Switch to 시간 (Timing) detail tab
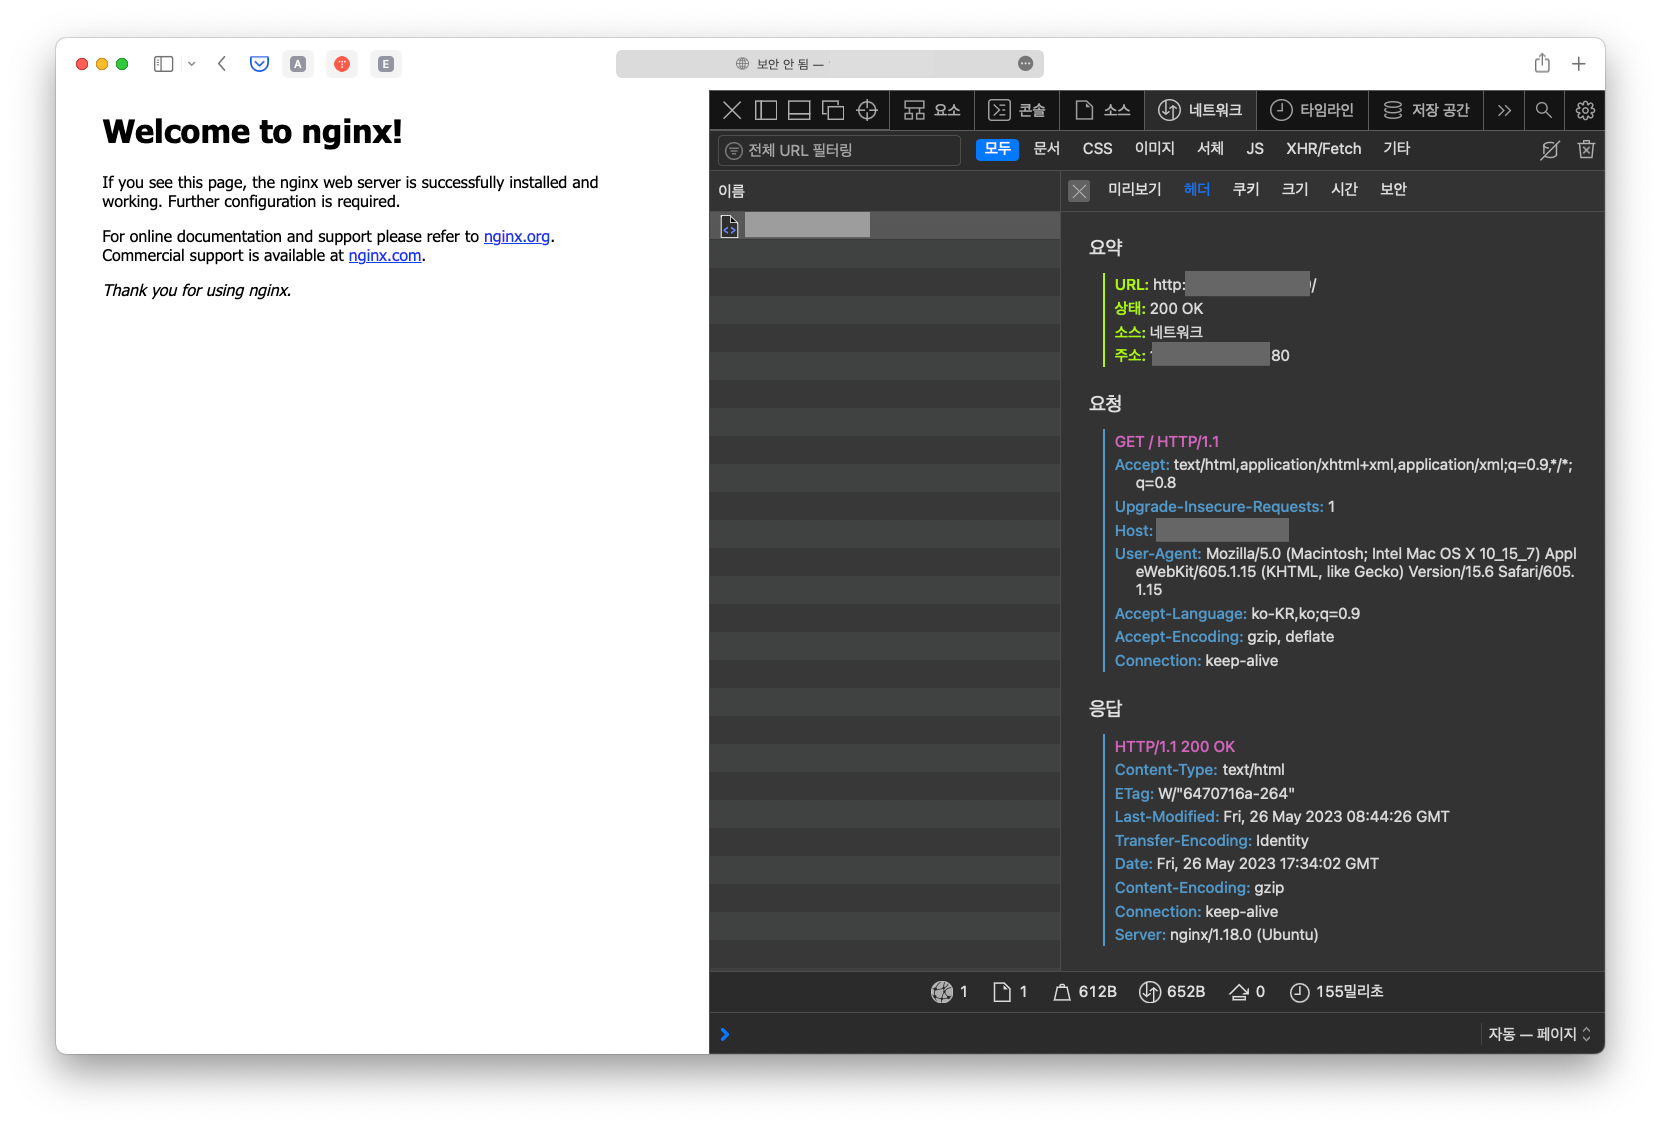This screenshot has width=1661, height=1128. pos(1344,190)
